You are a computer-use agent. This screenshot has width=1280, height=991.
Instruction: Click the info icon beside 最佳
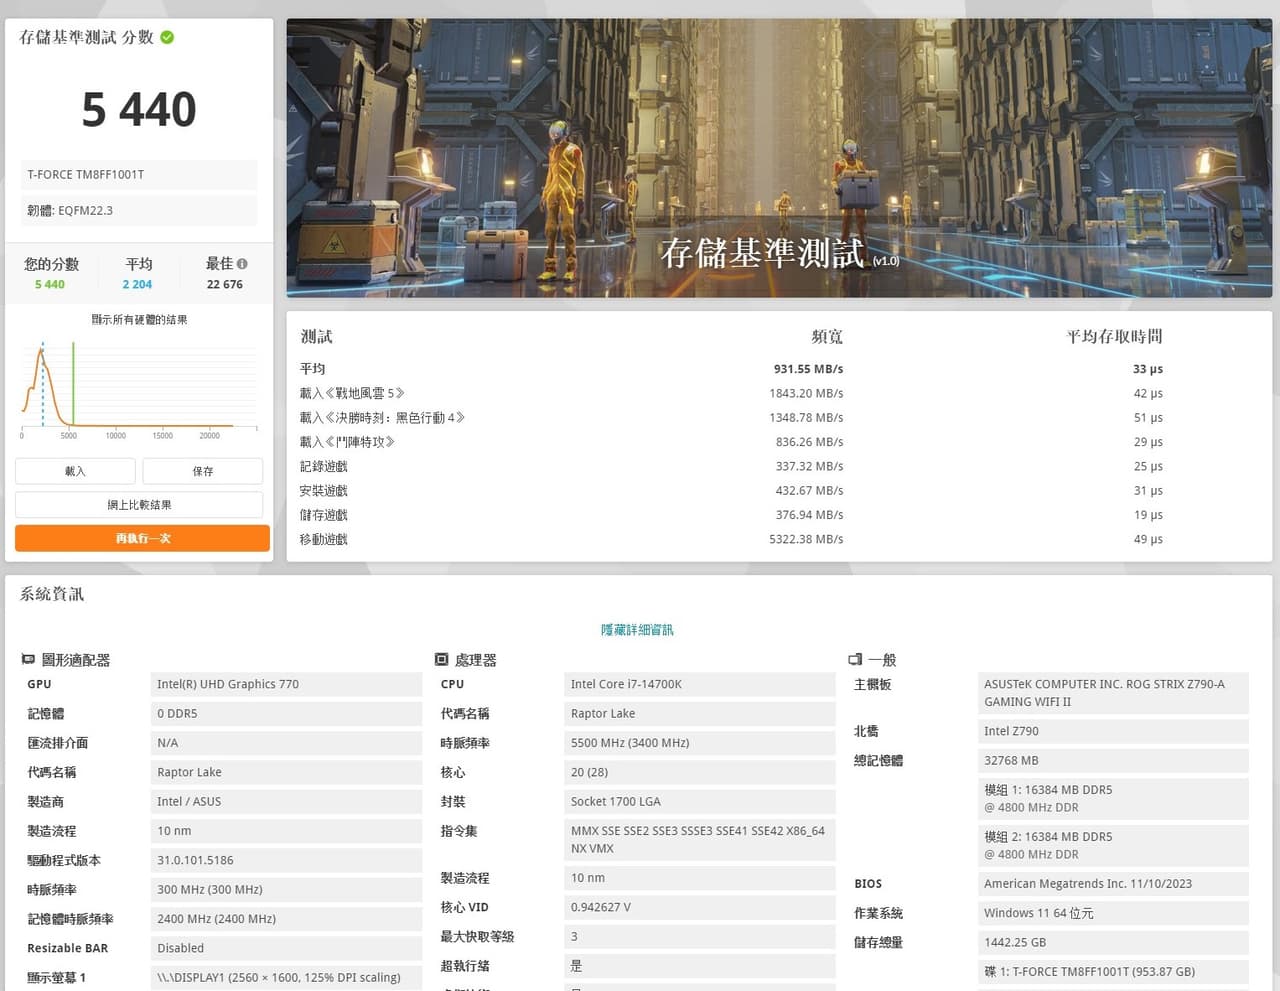[x=242, y=264]
